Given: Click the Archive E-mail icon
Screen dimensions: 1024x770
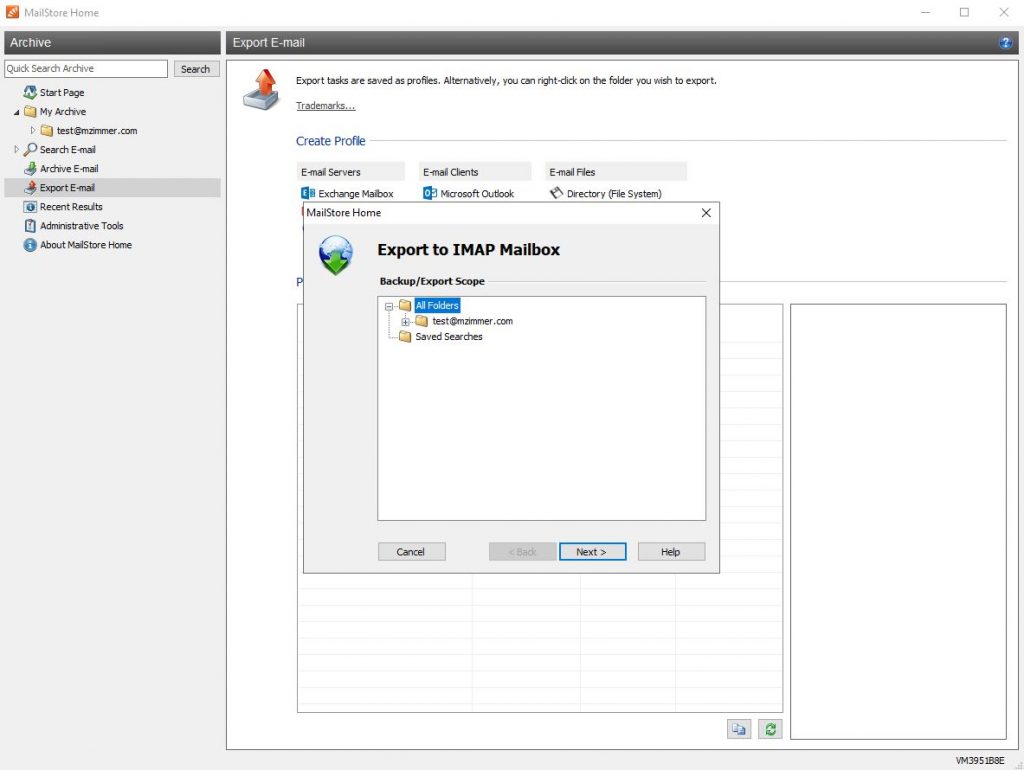Looking at the screenshot, I should (x=30, y=169).
